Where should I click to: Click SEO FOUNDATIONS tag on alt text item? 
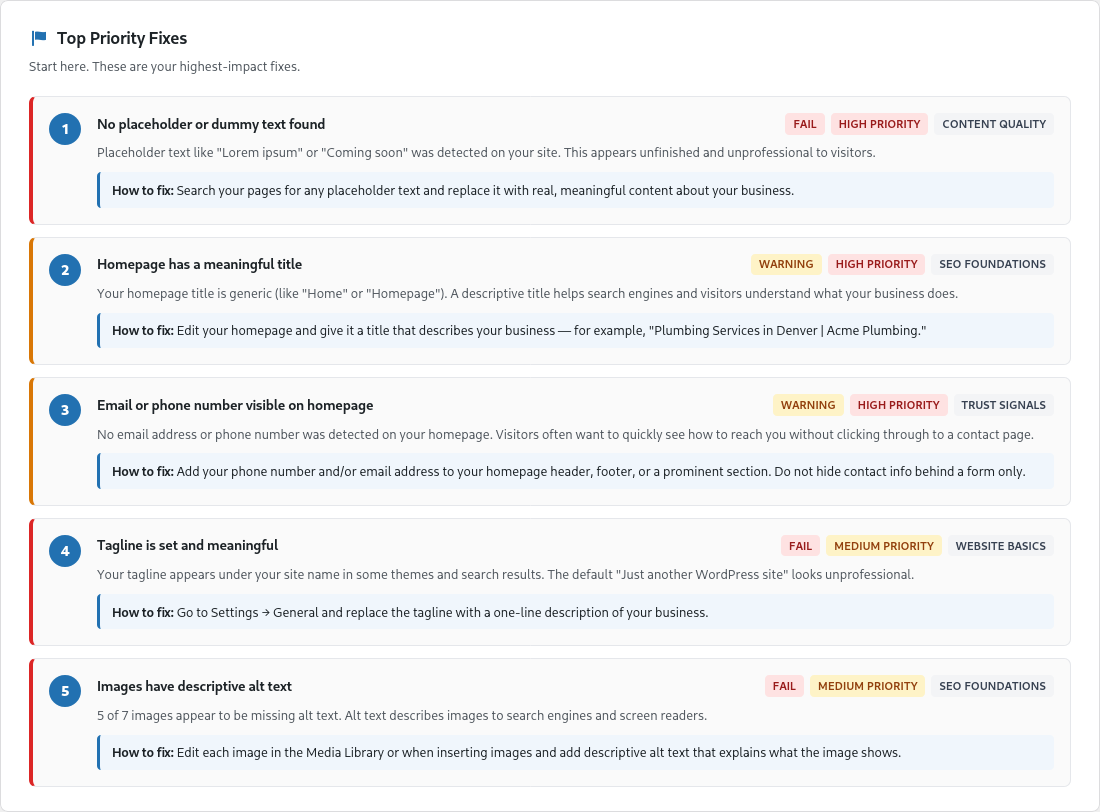pos(992,686)
